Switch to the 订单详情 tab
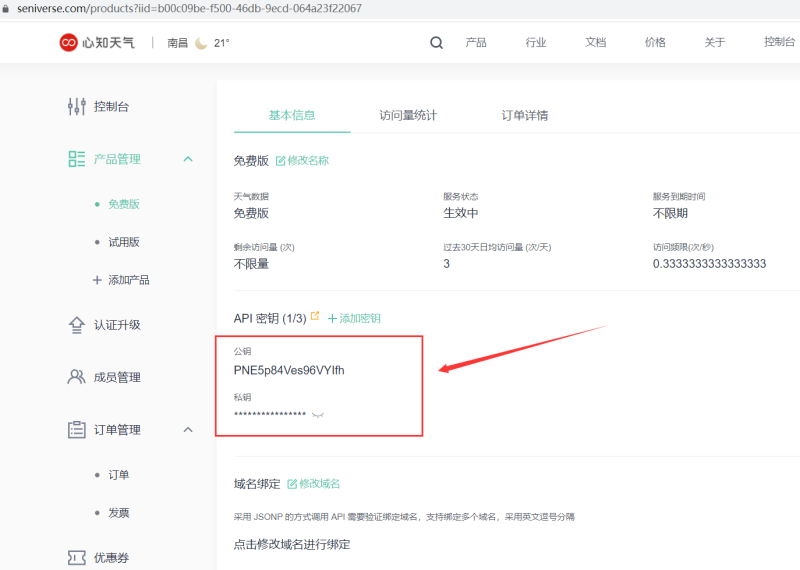The height and width of the screenshot is (570, 800). point(524,115)
